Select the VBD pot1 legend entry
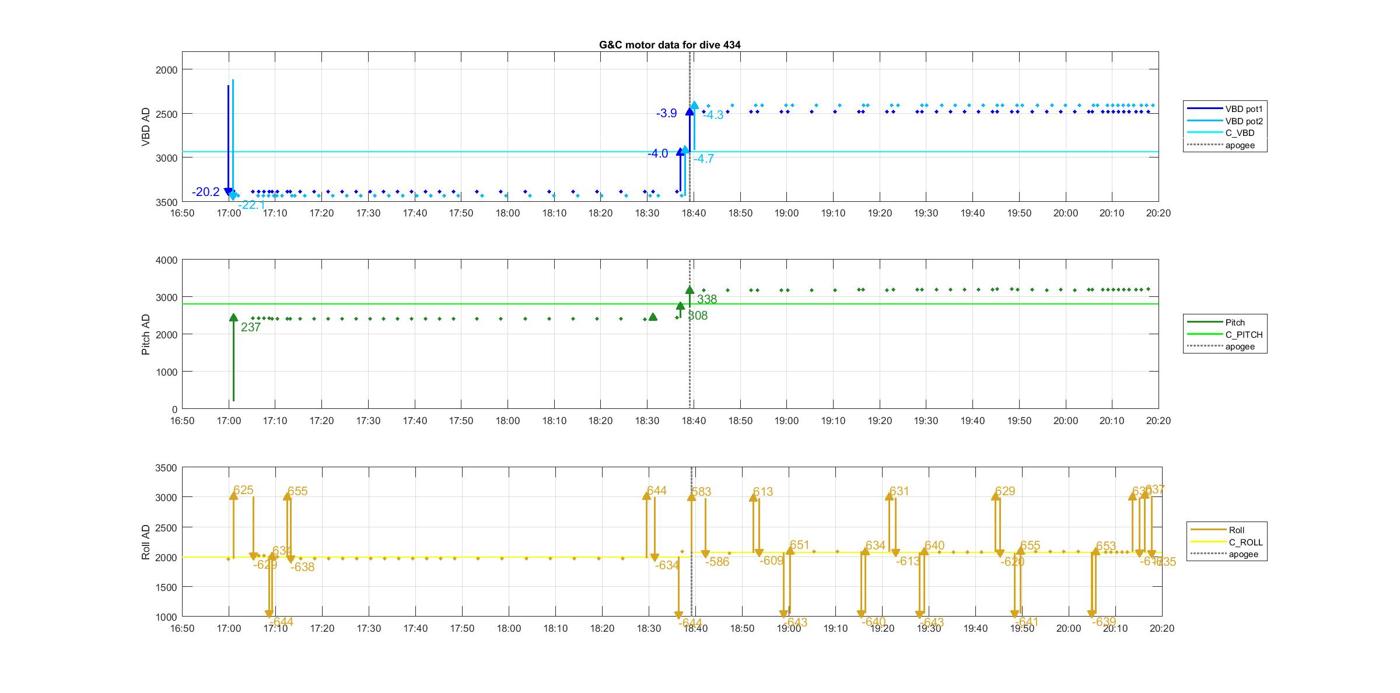 coord(1227,108)
